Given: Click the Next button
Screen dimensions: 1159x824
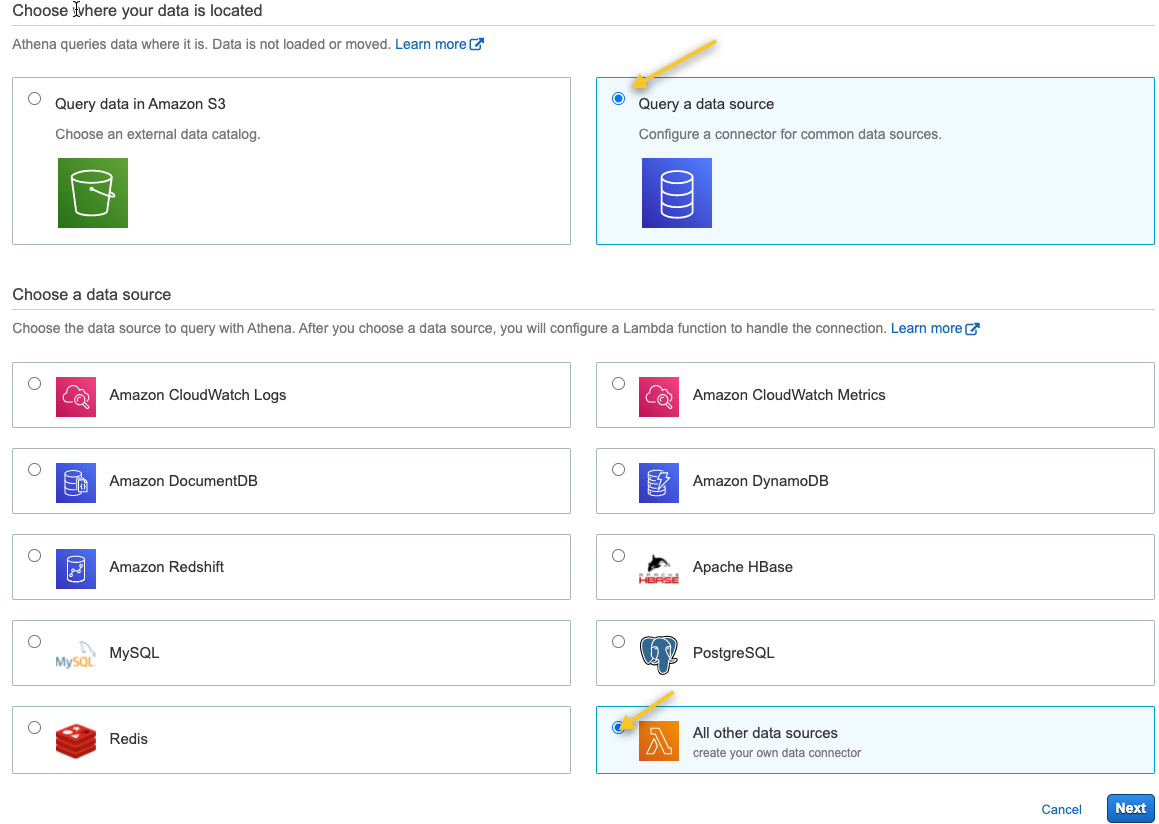Looking at the screenshot, I should tap(1130, 808).
